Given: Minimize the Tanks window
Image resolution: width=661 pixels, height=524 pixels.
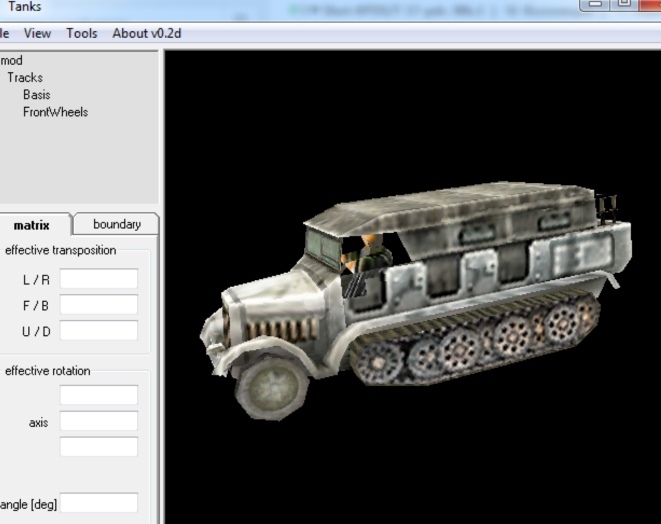Looking at the screenshot, I should 595,4.
